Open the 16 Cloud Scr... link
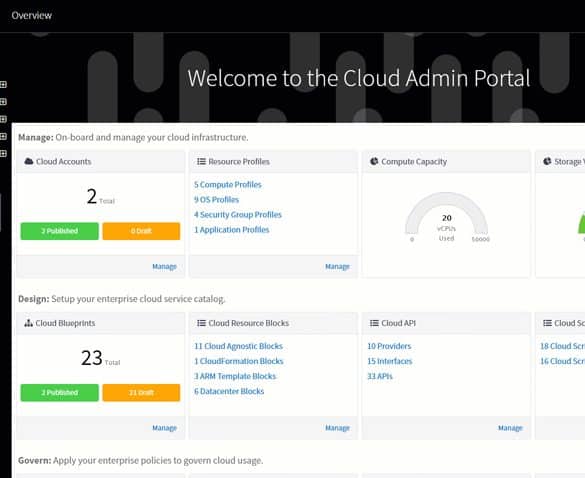This screenshot has width=585, height=478. point(562,361)
